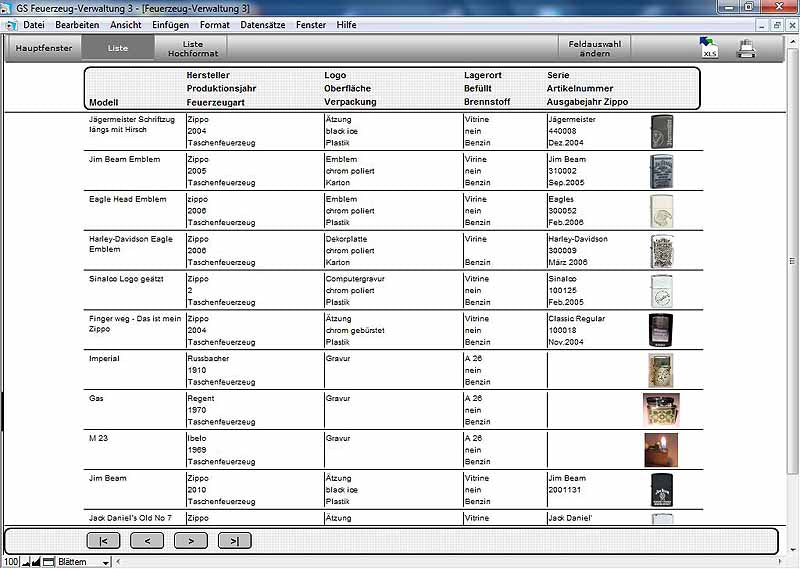The height and width of the screenshot is (569, 800).
Task: Select the Liste tab
Action: point(118,48)
